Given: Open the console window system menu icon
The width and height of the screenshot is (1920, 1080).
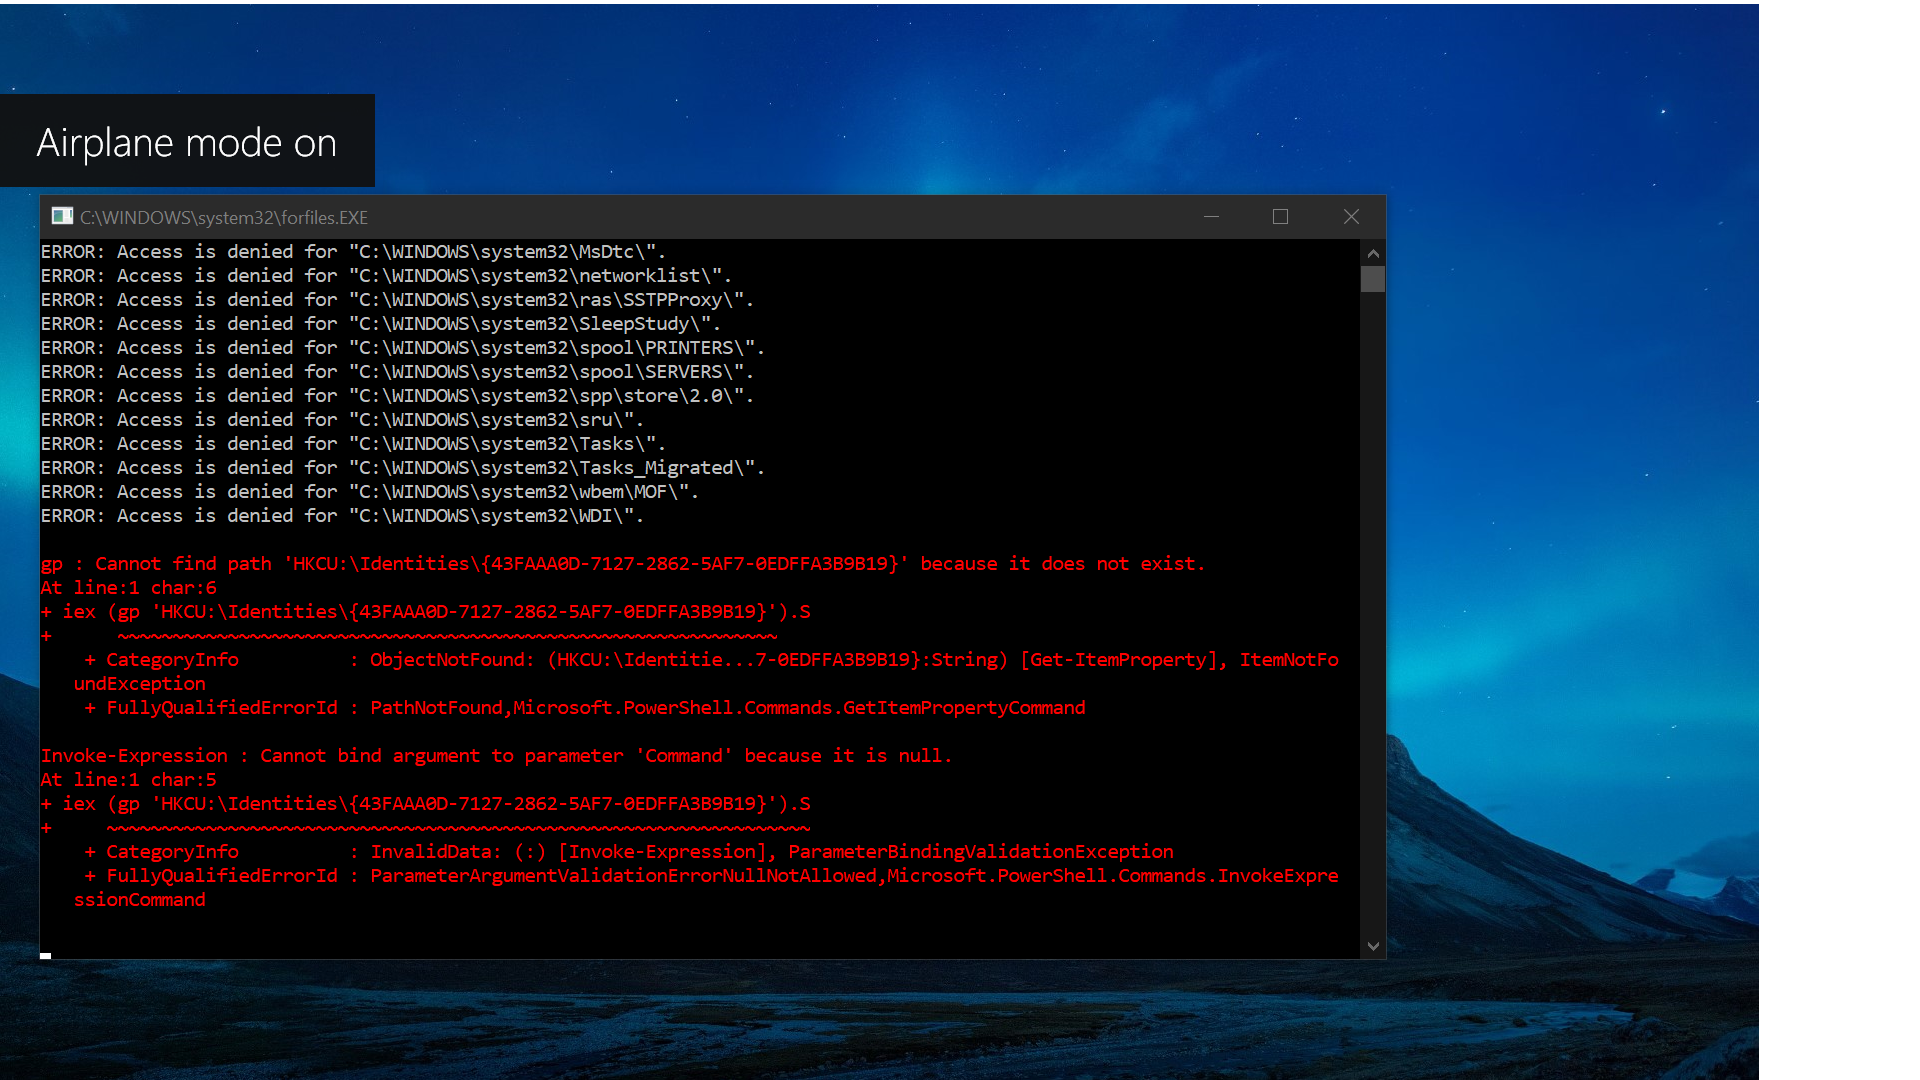Looking at the screenshot, I should 62,216.
